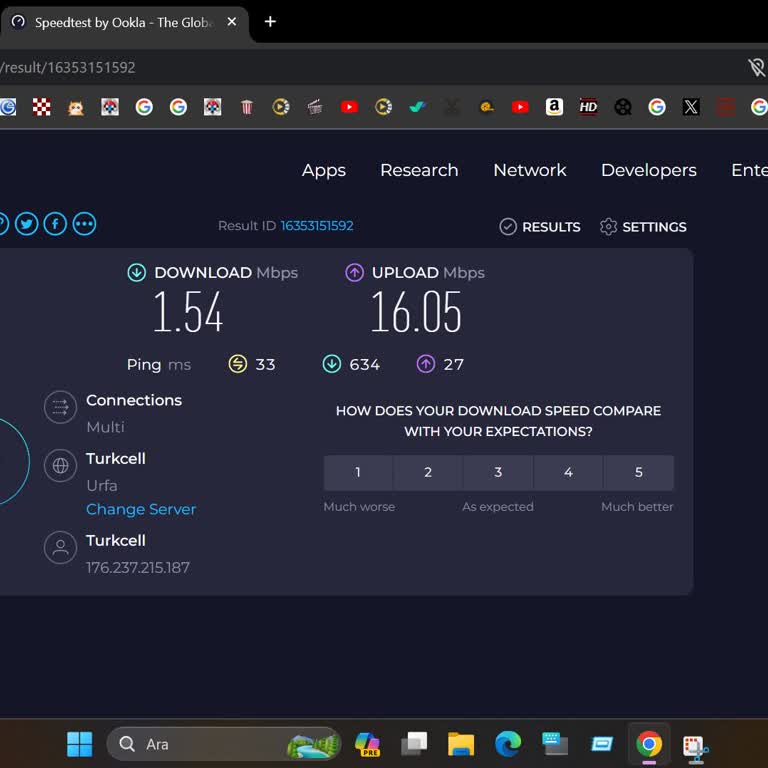Click the upload speed value 16.05
768x768 pixels.
tap(416, 312)
